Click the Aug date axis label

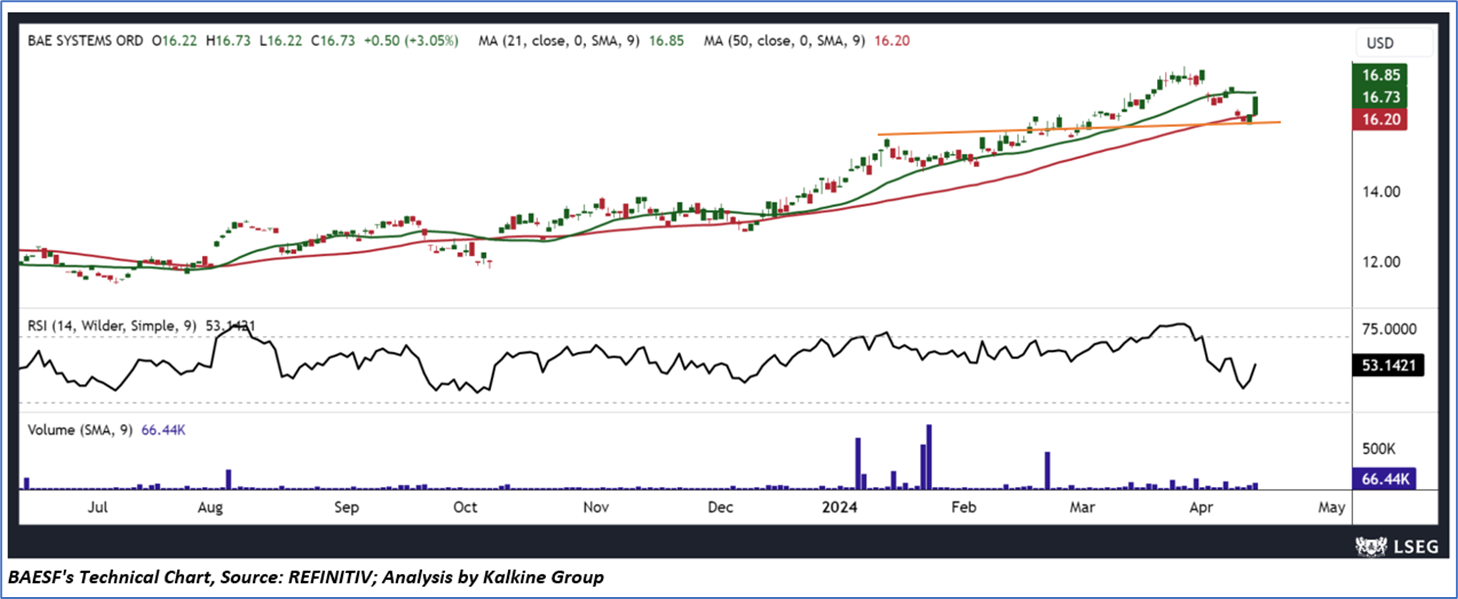[209, 508]
